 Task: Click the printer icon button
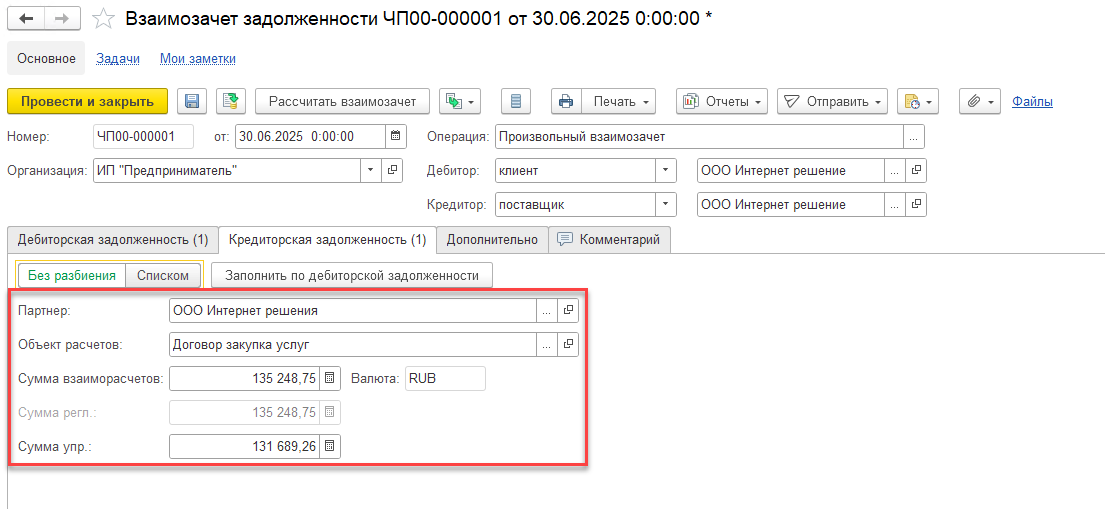566,101
